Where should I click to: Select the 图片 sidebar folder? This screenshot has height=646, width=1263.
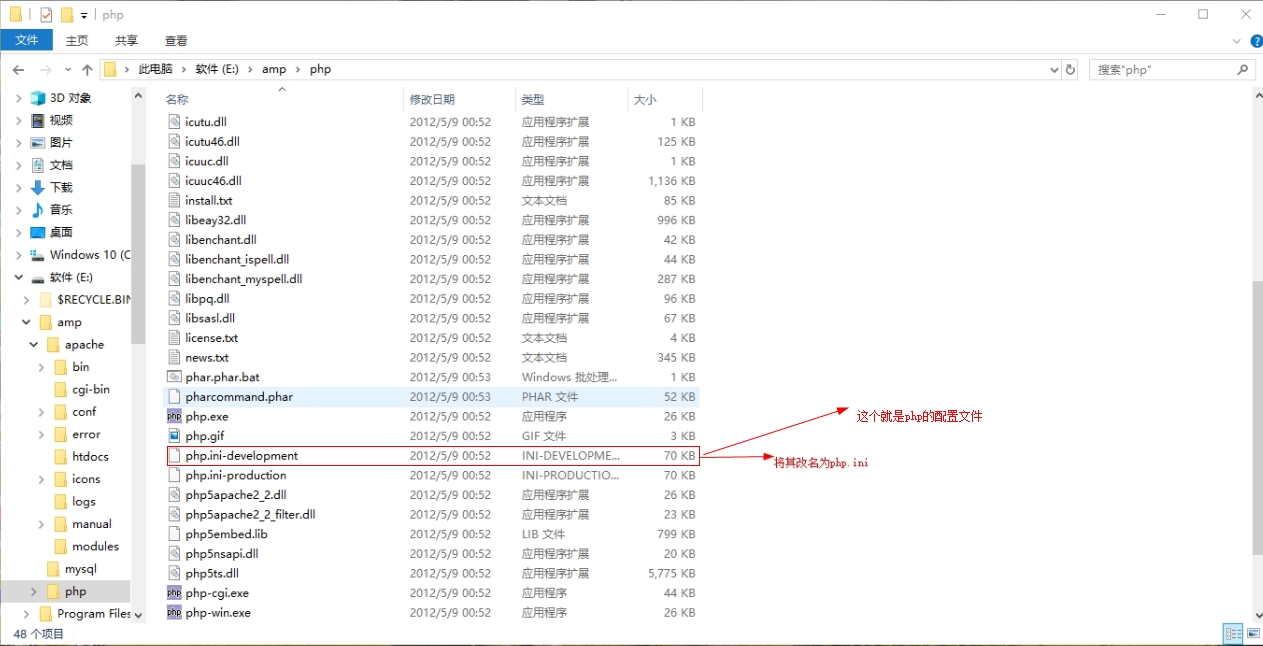coord(61,142)
